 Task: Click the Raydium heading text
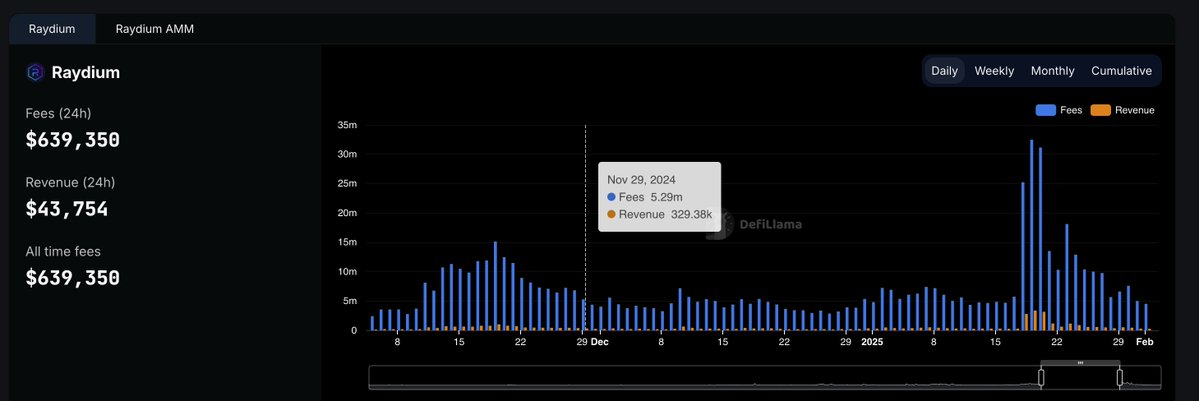[x=86, y=73]
